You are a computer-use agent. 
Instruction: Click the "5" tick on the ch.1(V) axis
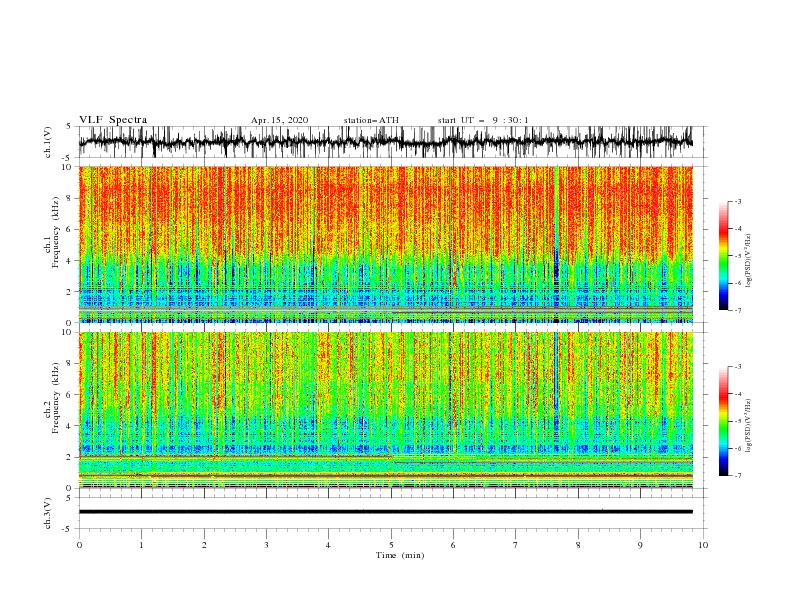coord(70,126)
